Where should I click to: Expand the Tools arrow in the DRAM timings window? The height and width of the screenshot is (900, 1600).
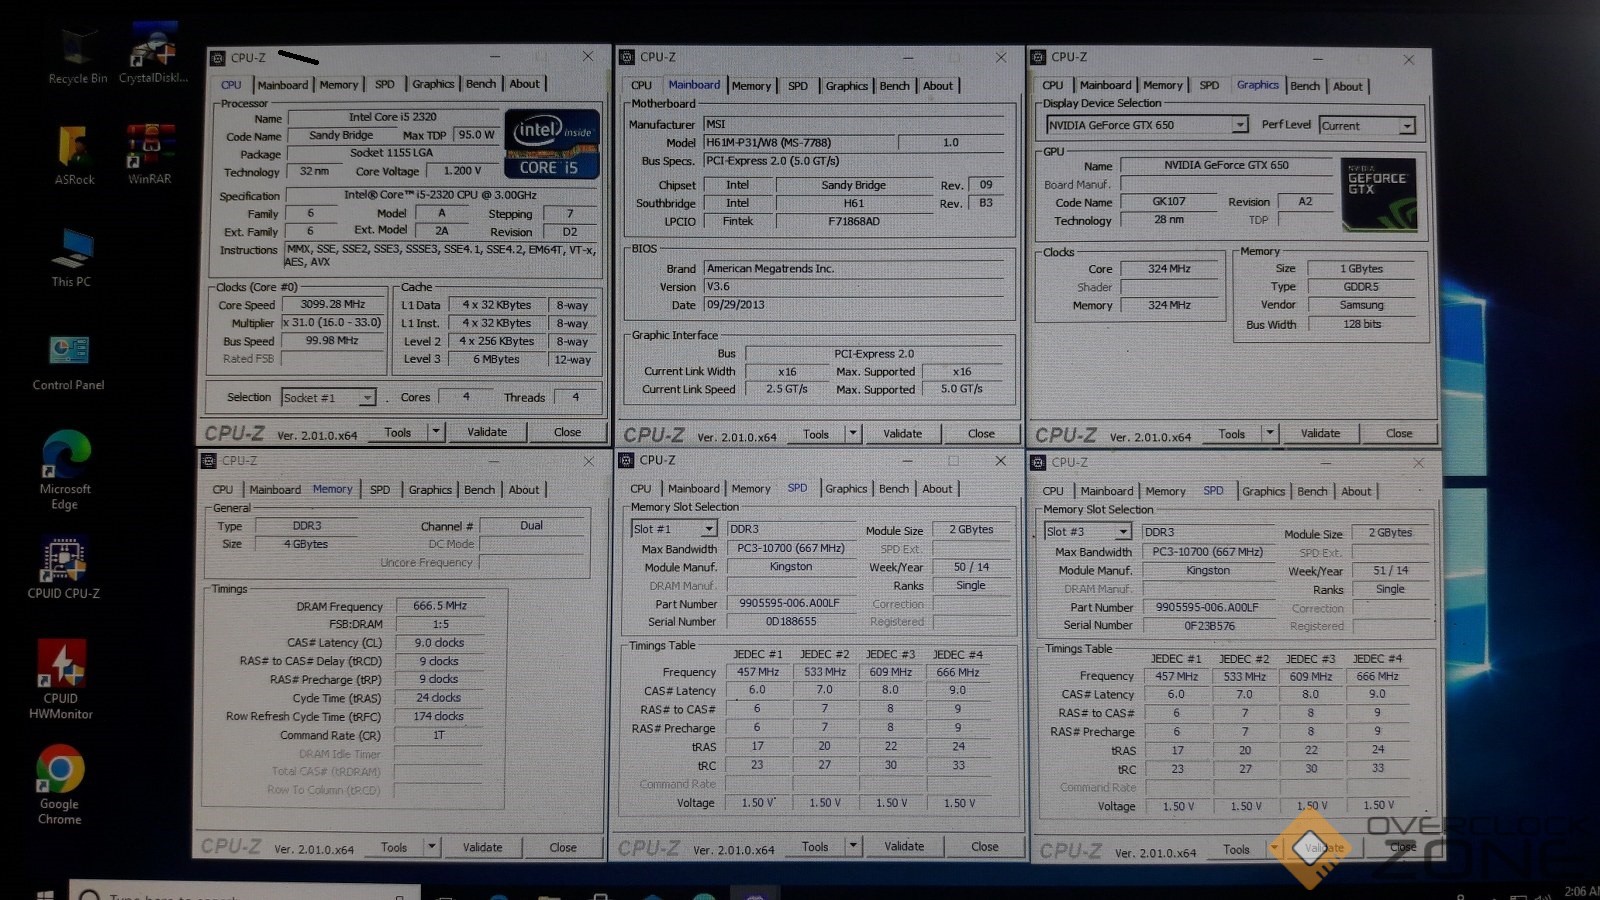[x=432, y=847]
